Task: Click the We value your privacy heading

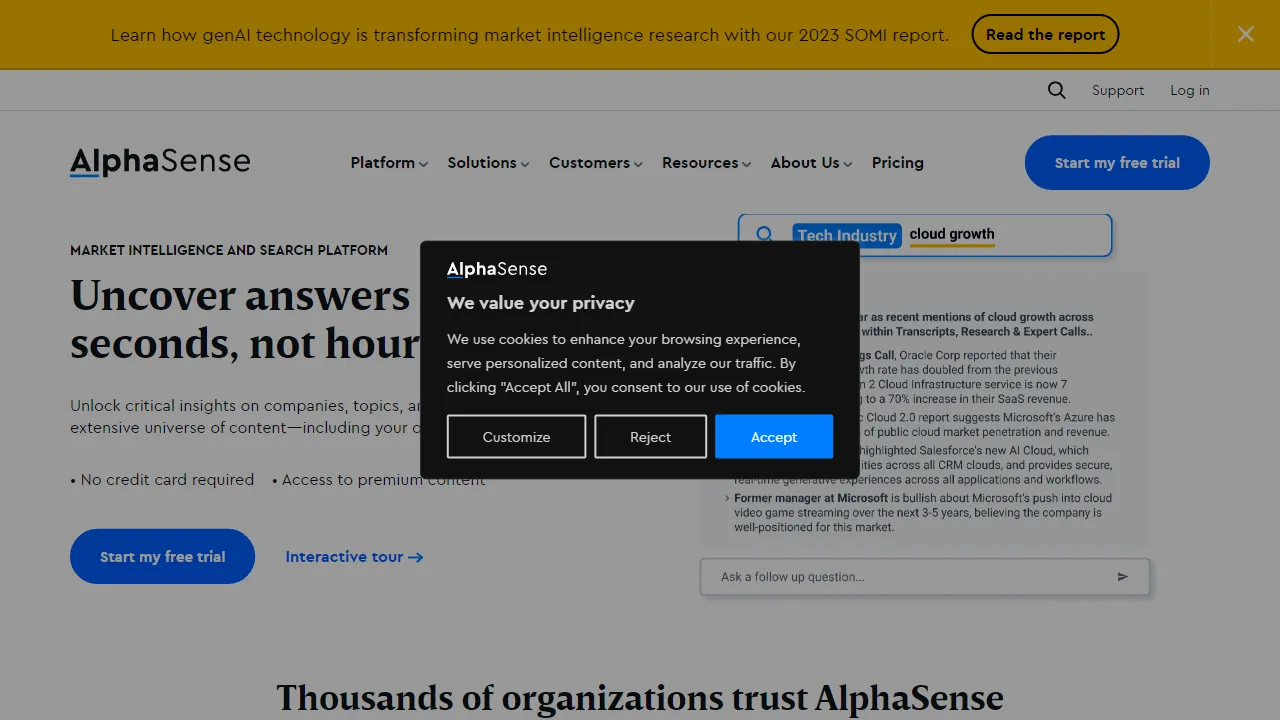Action: (541, 302)
